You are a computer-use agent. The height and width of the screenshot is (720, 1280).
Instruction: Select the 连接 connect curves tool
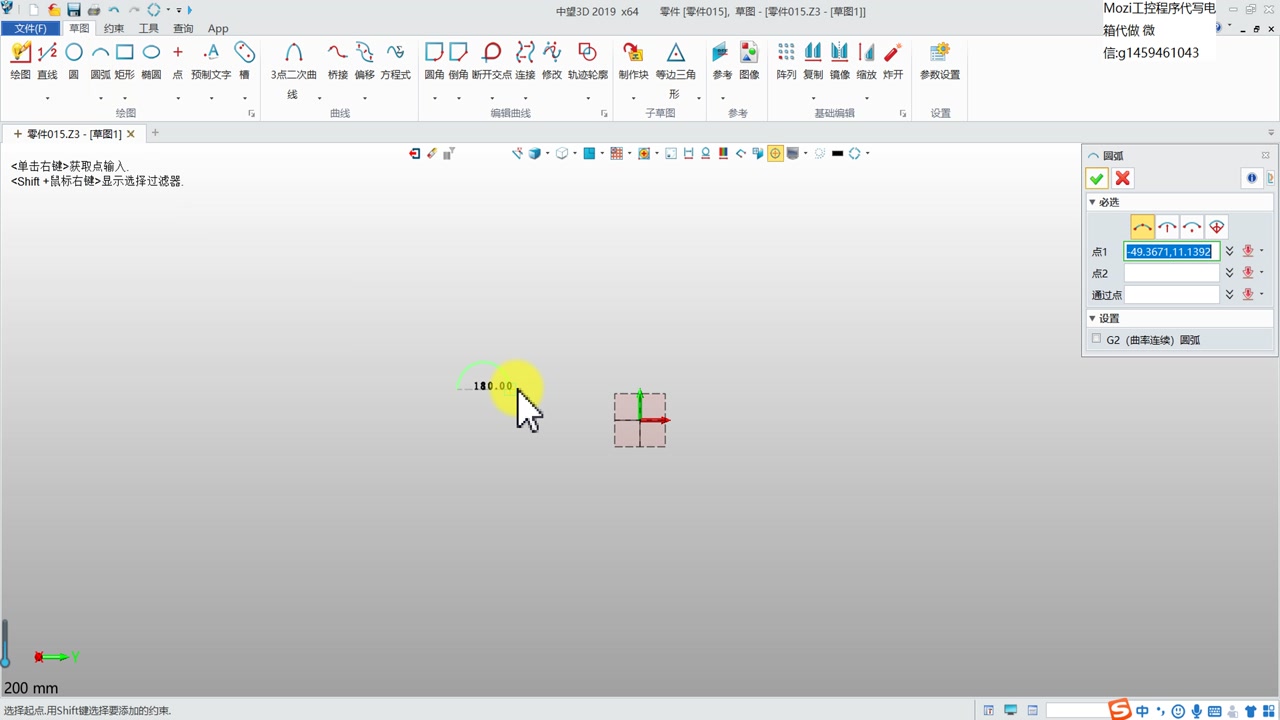tap(525, 62)
